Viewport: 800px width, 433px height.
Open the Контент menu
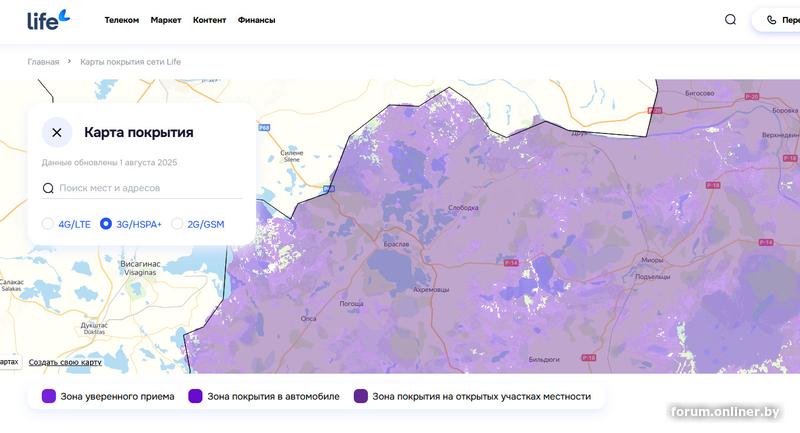(209, 20)
